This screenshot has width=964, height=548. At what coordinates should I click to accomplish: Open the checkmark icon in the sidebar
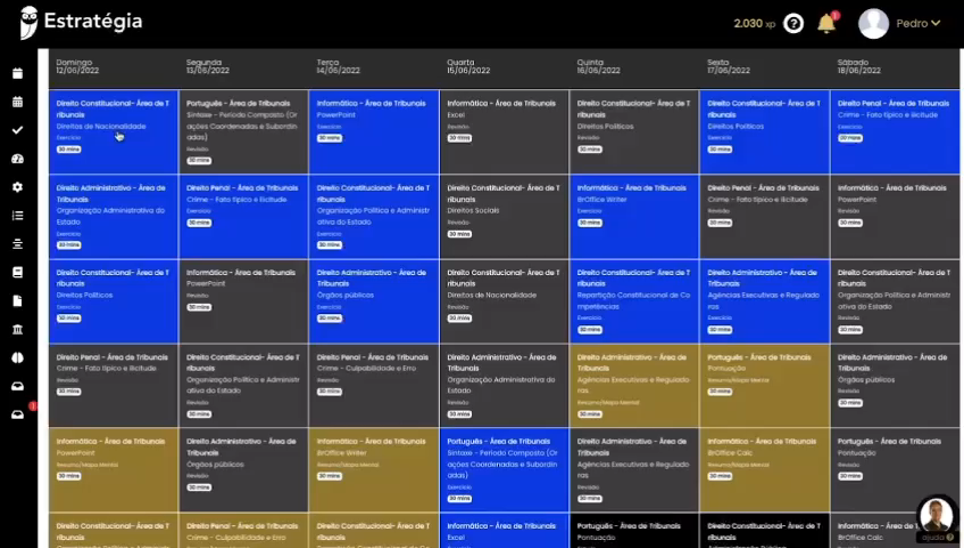pyautogui.click(x=17, y=130)
